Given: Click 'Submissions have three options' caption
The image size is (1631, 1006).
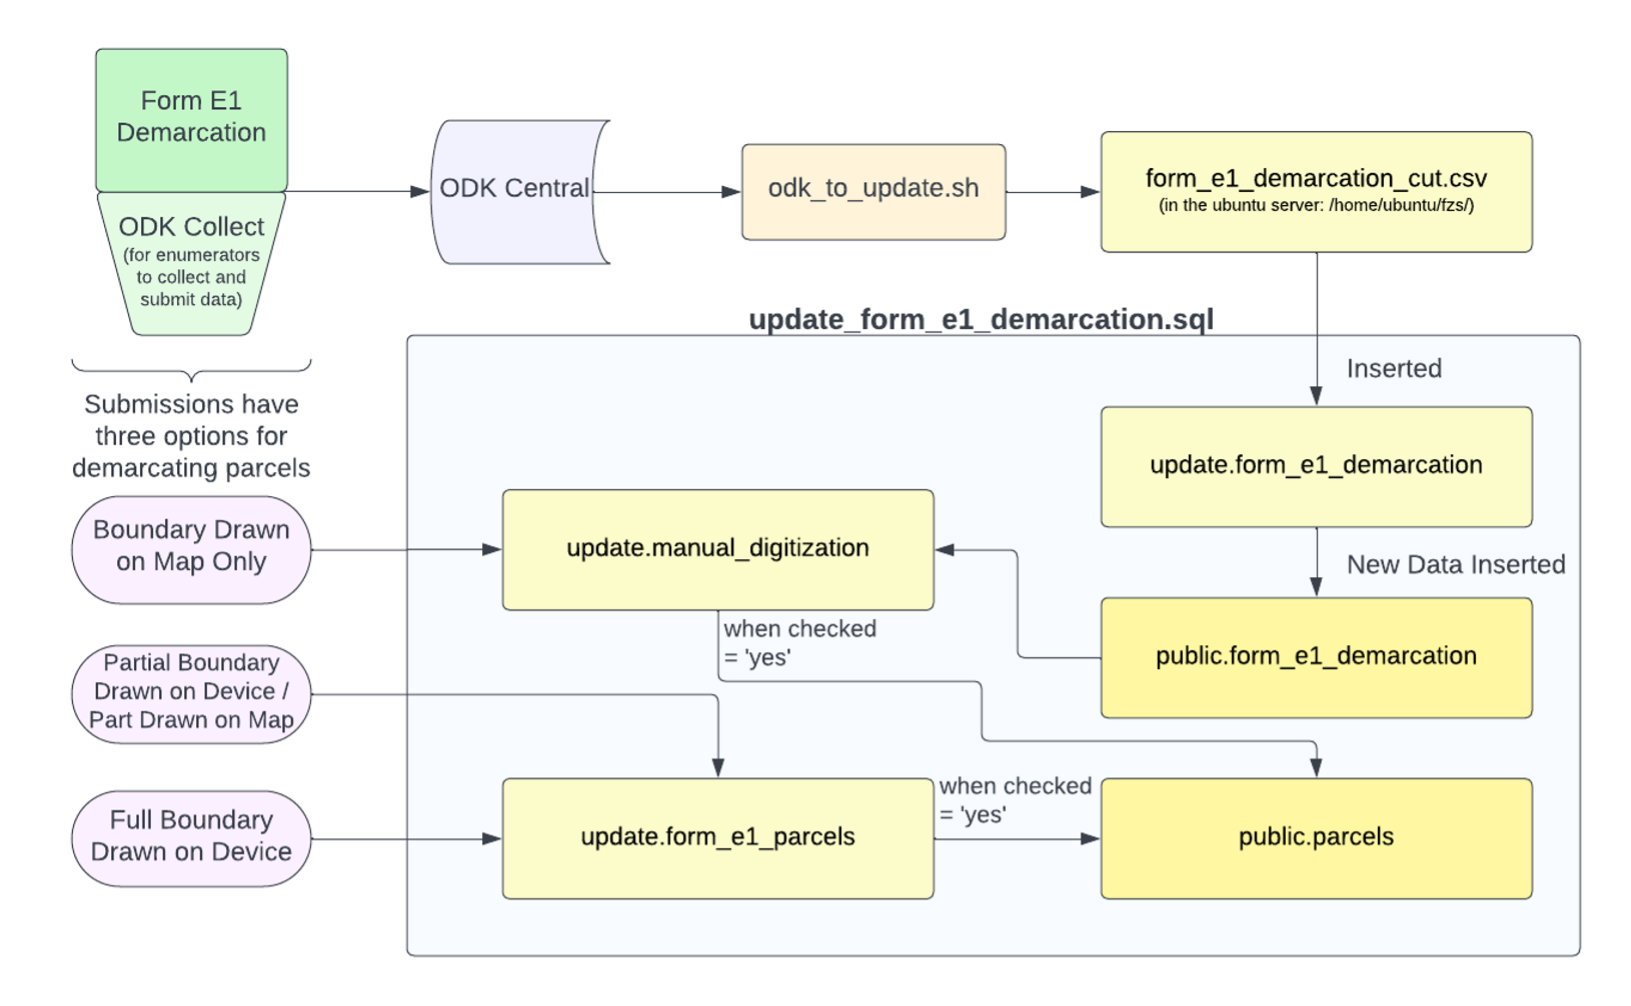Looking at the screenshot, I should coord(191,436).
